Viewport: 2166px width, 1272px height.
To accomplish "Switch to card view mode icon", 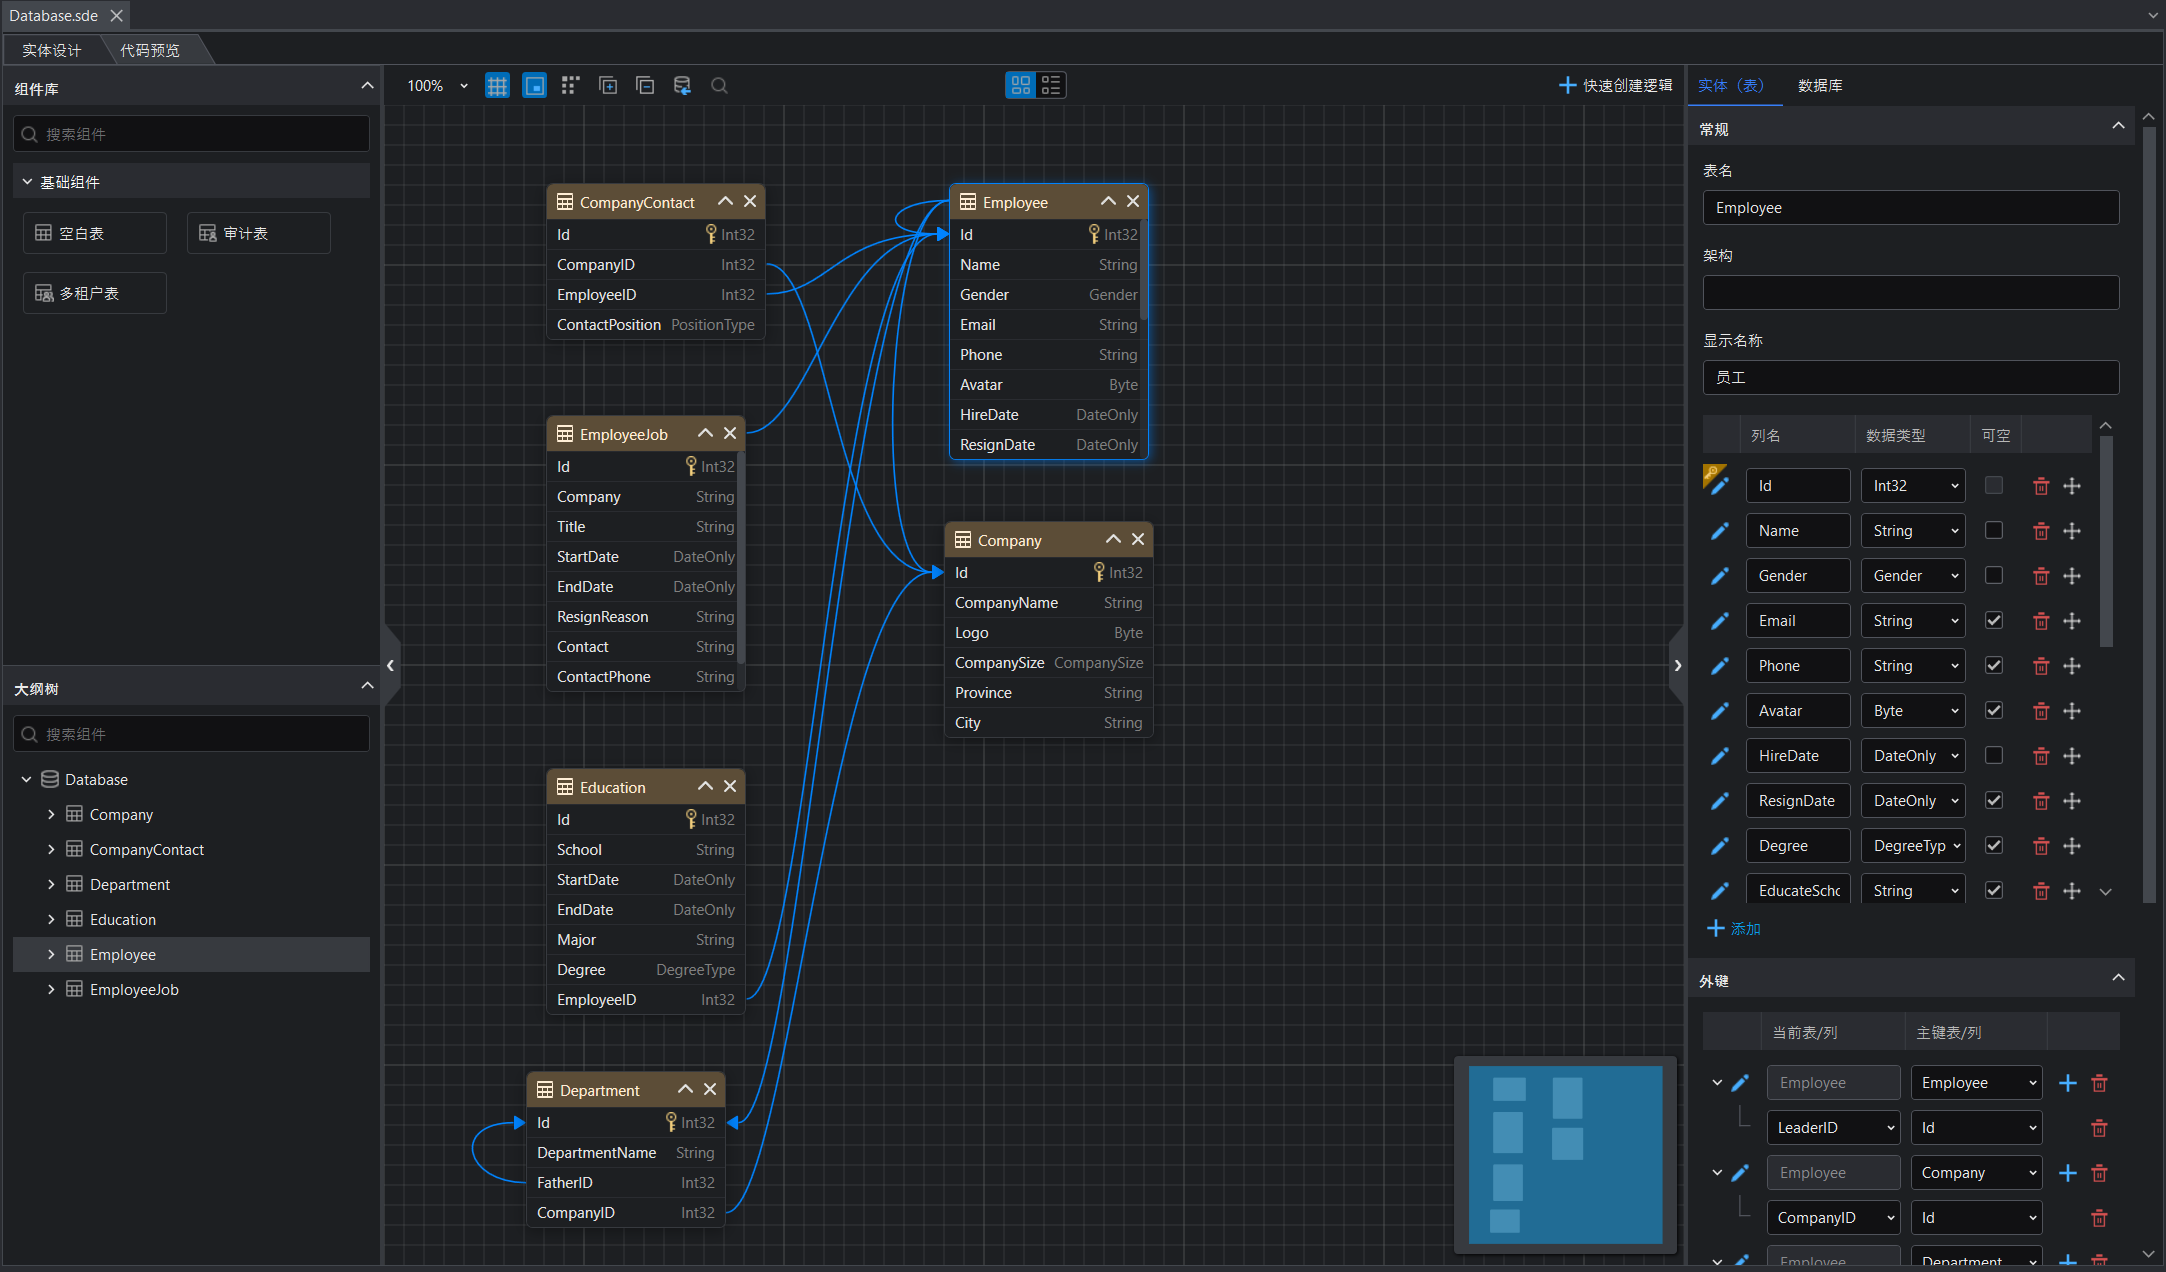I will (1020, 86).
